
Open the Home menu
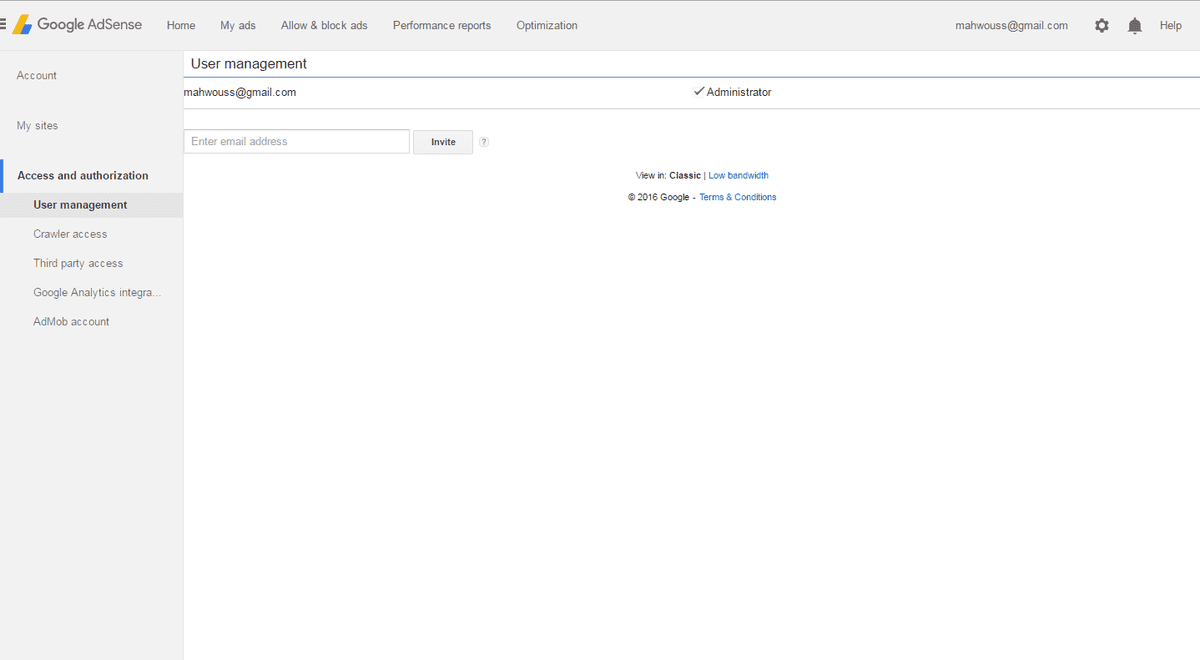point(181,26)
